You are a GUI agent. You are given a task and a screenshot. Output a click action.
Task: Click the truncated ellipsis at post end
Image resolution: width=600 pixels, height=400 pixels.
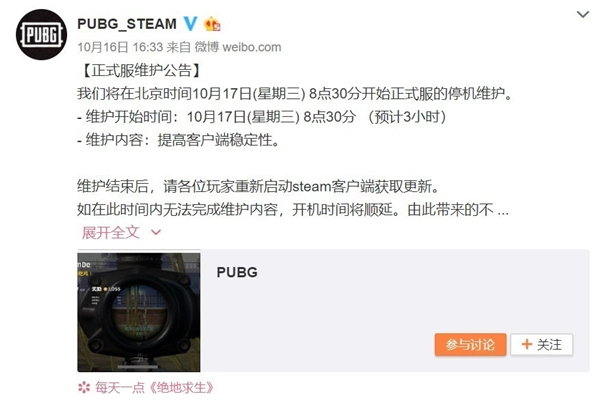(503, 213)
